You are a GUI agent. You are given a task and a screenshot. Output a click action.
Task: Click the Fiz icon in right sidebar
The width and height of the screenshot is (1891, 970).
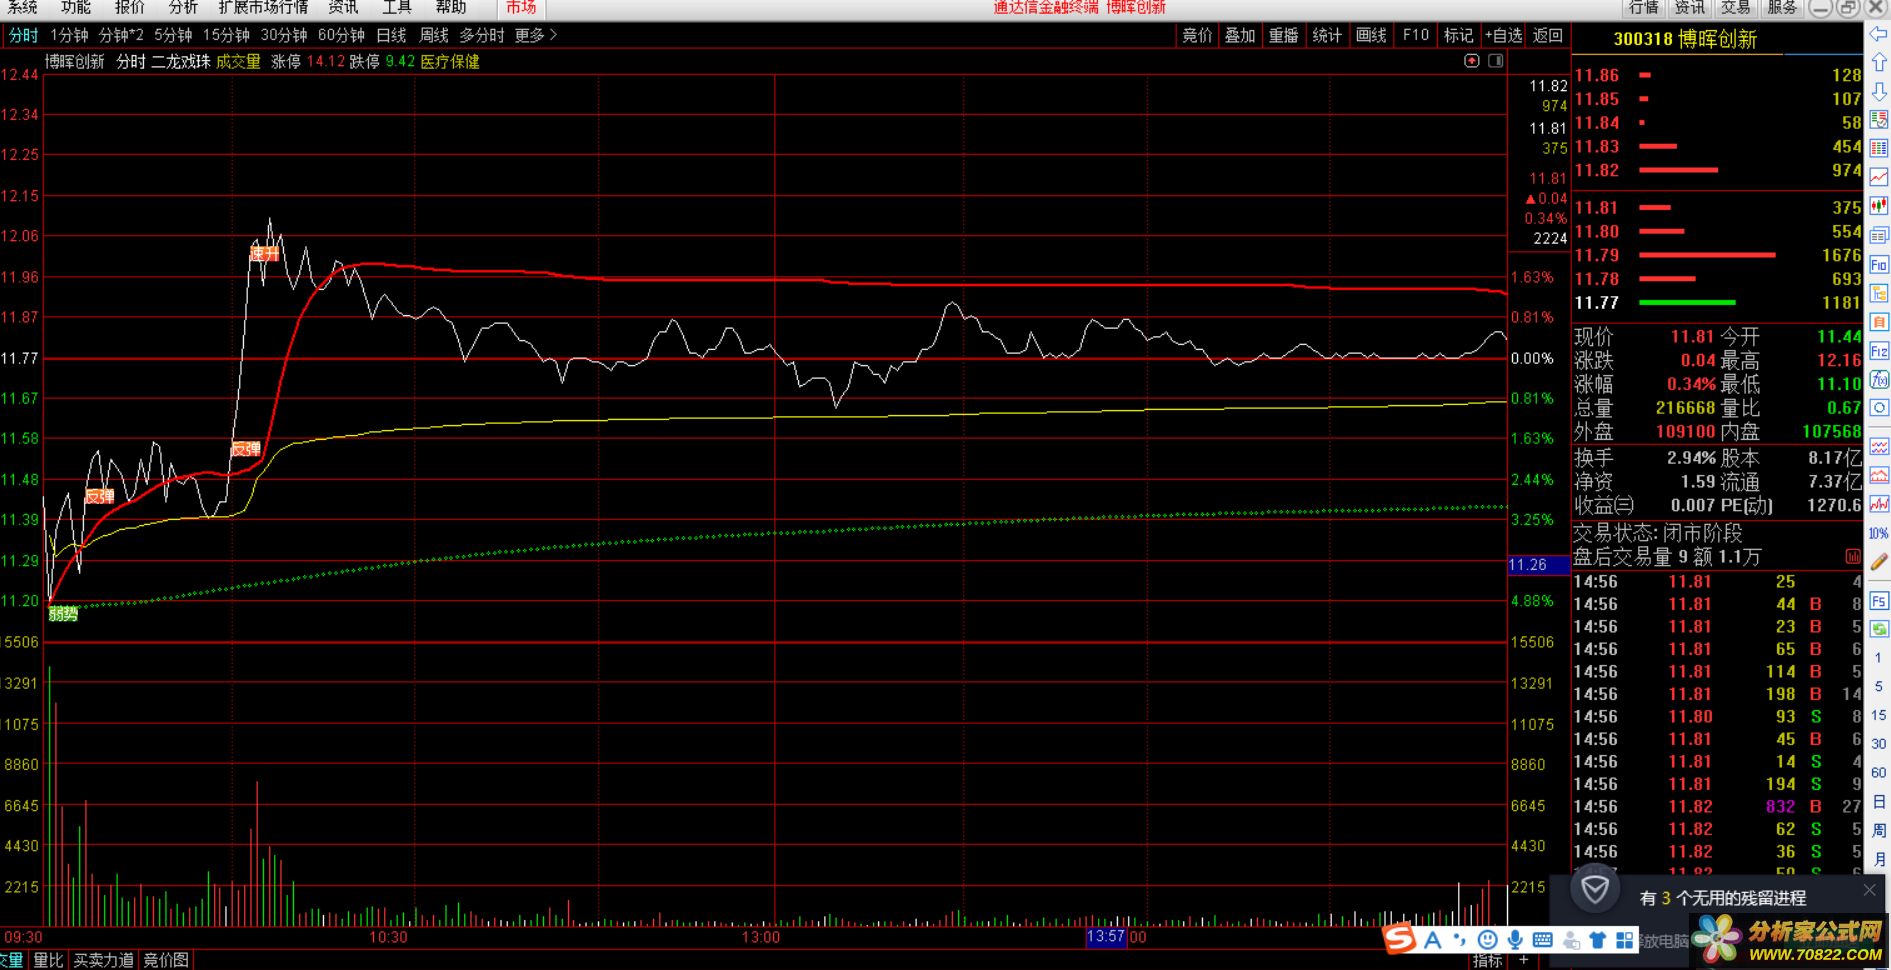click(x=1879, y=351)
